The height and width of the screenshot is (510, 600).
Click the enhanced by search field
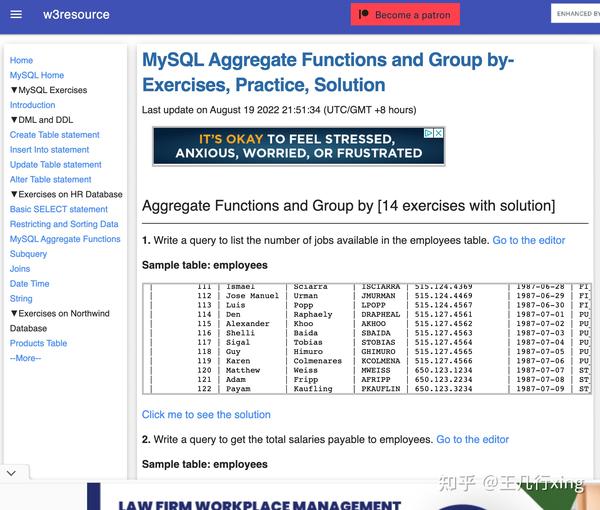[575, 14]
